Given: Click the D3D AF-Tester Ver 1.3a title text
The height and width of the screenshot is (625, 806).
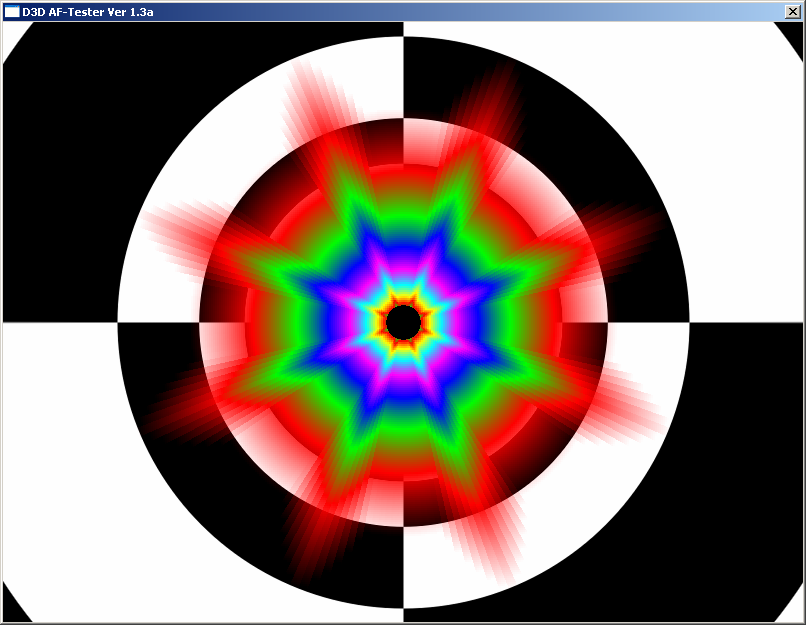Looking at the screenshot, I should coord(85,11).
